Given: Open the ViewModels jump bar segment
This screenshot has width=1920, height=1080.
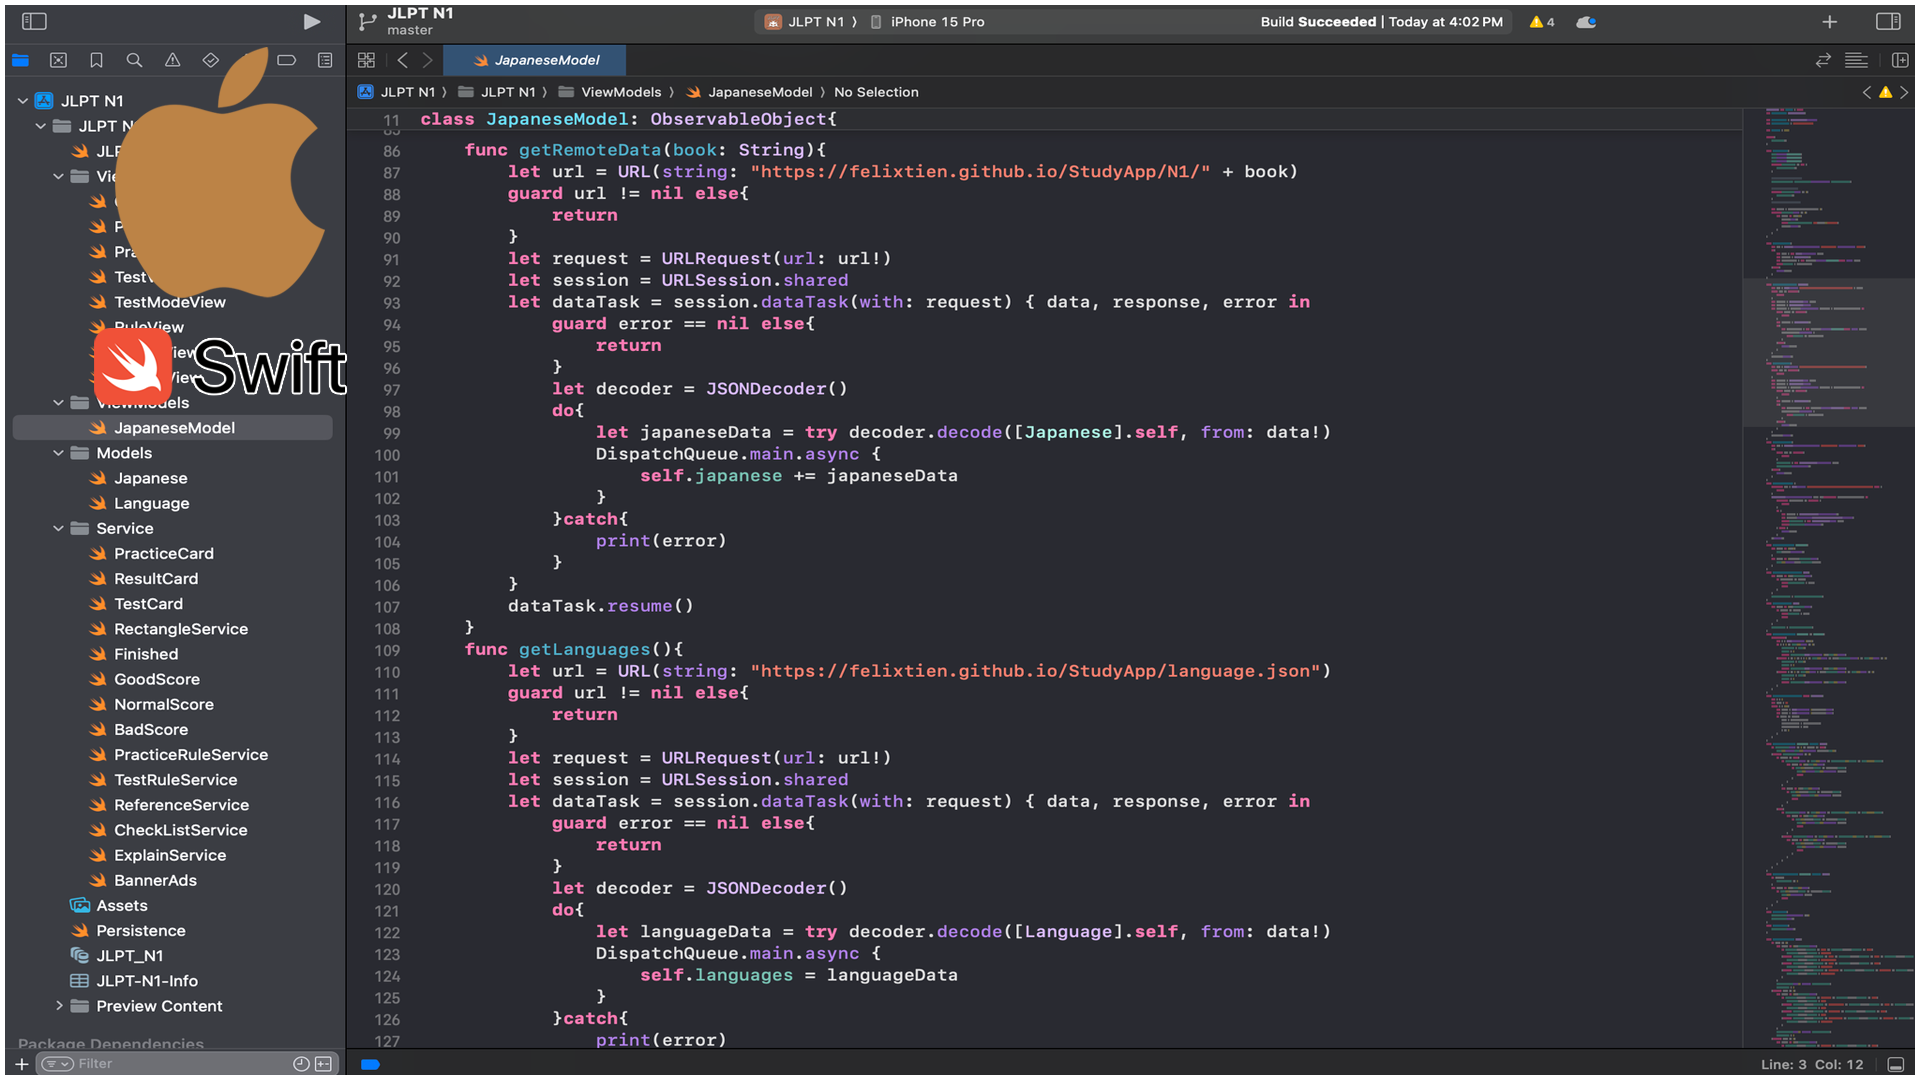Looking at the screenshot, I should [x=610, y=92].
